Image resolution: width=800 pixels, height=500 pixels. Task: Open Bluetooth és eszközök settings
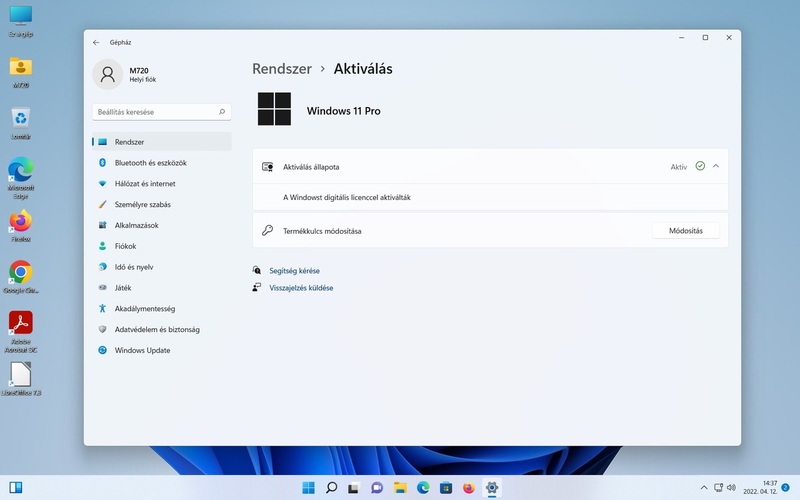(162, 163)
